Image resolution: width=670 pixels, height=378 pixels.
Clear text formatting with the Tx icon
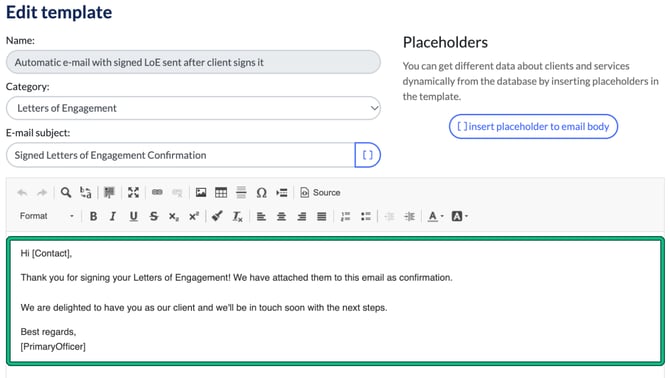point(238,217)
